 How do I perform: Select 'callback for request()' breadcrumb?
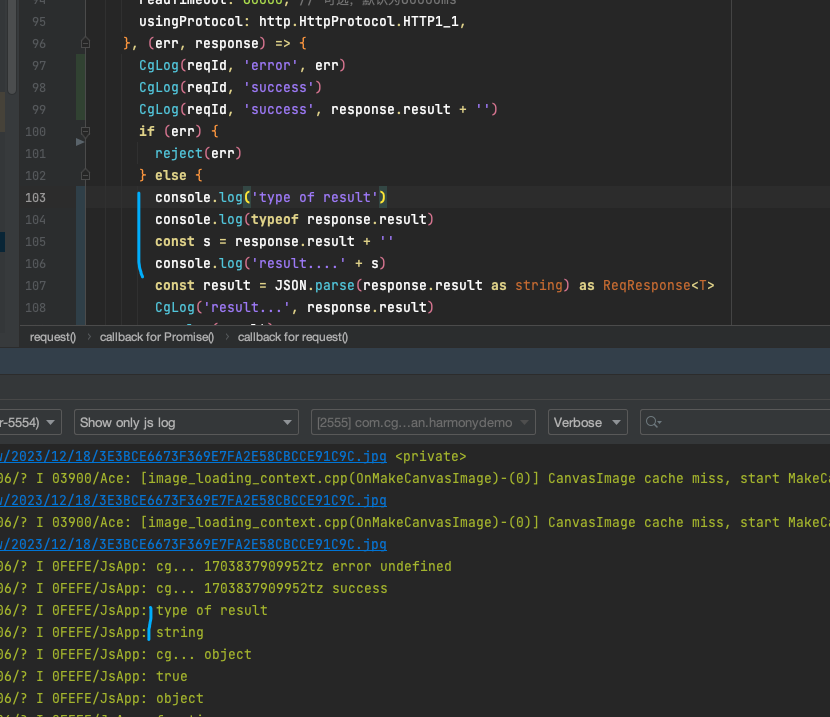[x=293, y=337]
